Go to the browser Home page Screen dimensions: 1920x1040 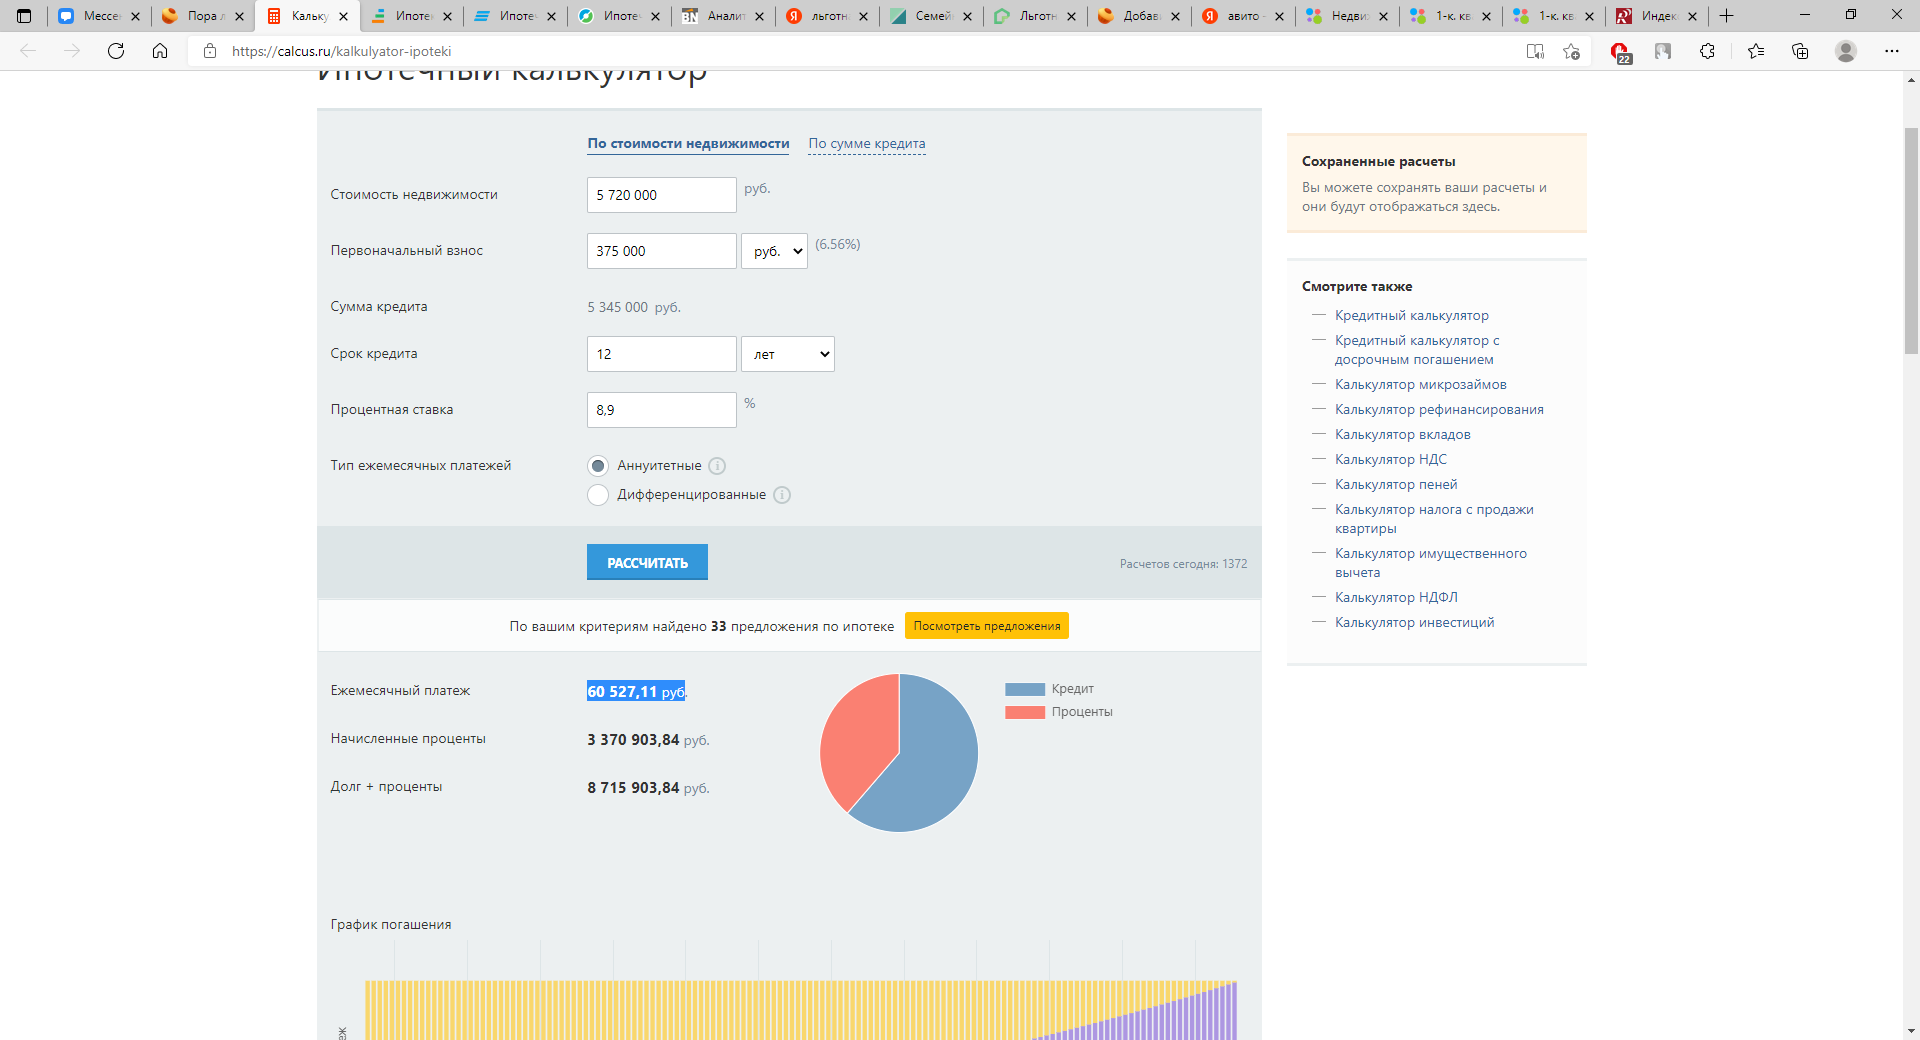point(160,51)
